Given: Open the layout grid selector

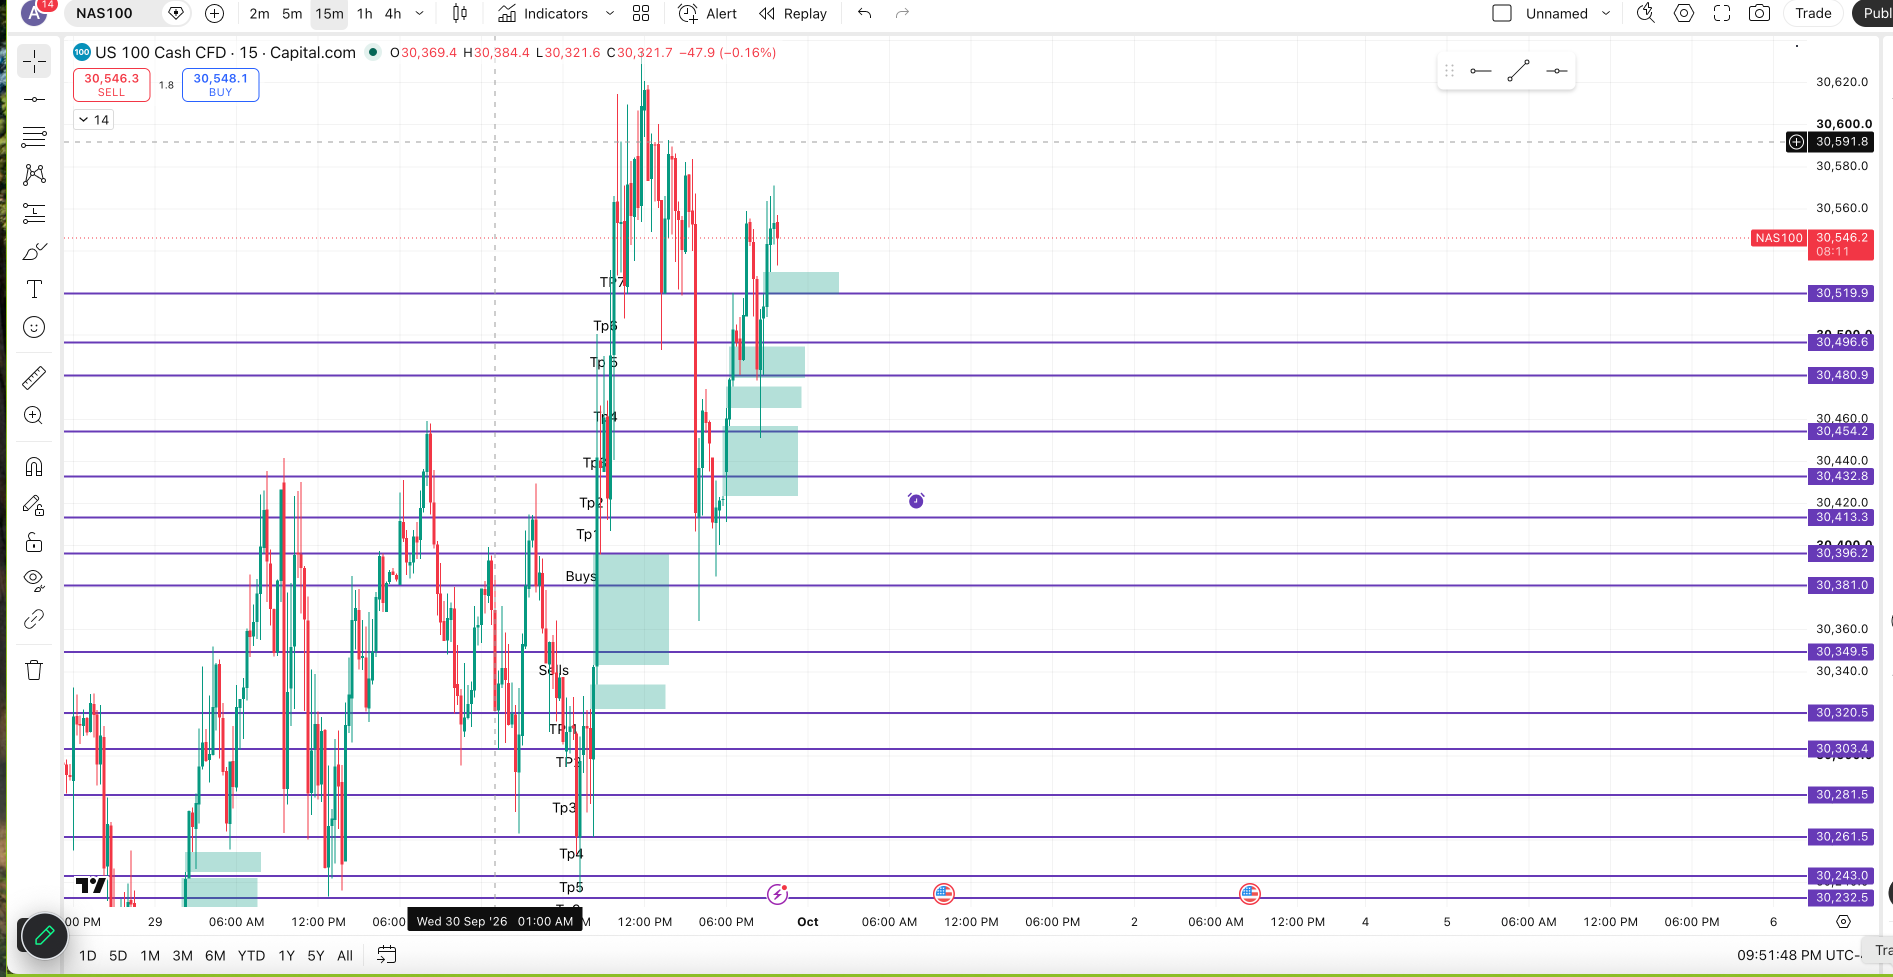Looking at the screenshot, I should coord(641,13).
